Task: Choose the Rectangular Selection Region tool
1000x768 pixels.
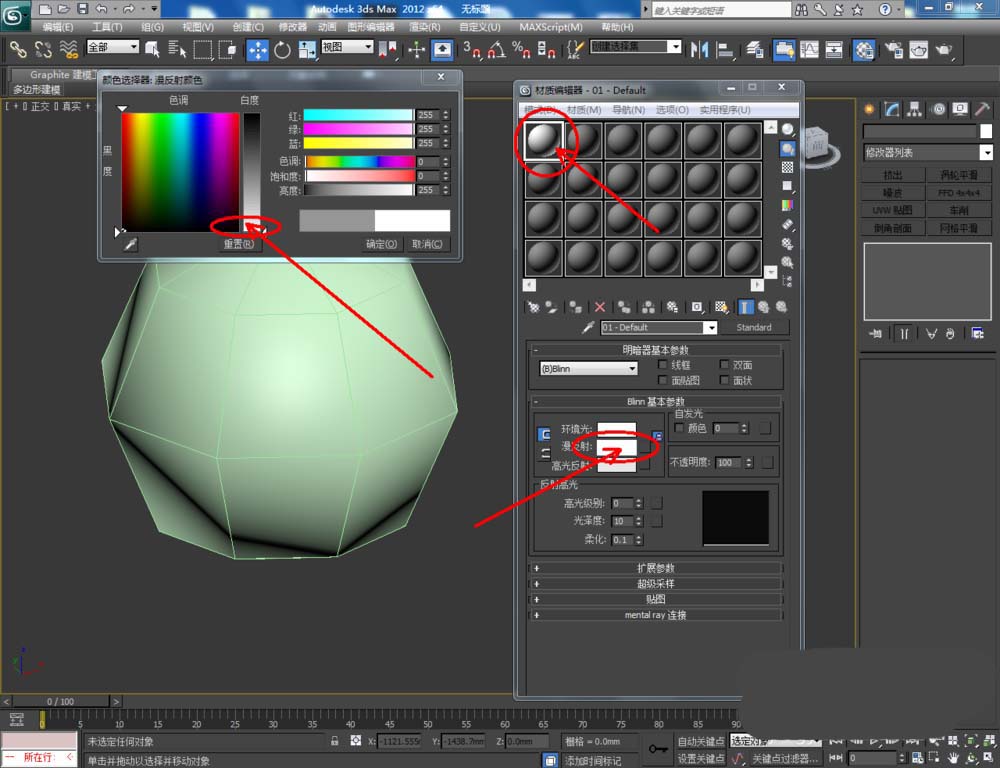Action: point(203,50)
